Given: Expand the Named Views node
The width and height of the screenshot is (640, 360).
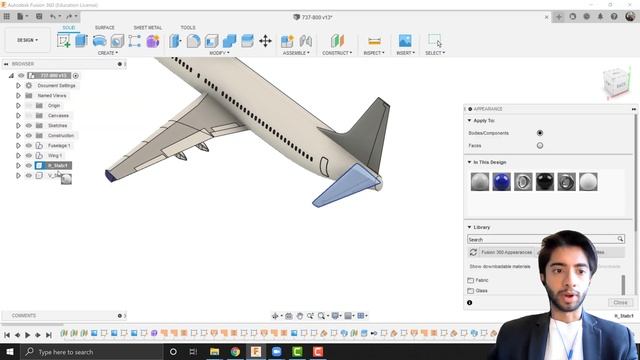Looking at the screenshot, I should pyautogui.click(x=18, y=96).
